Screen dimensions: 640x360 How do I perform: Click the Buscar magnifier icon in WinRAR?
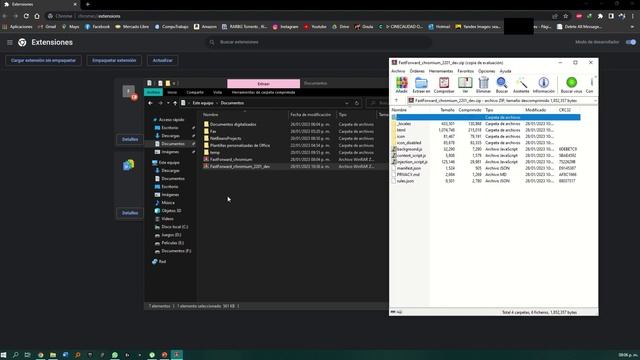tap(502, 85)
